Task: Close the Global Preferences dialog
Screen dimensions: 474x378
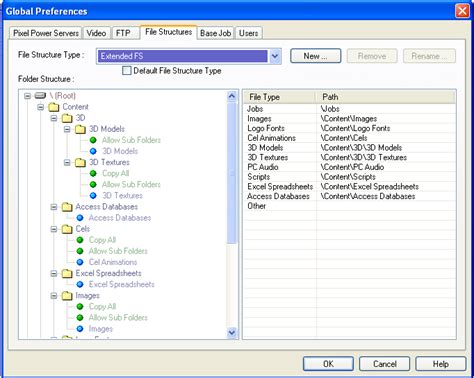Action: pyautogui.click(x=462, y=11)
